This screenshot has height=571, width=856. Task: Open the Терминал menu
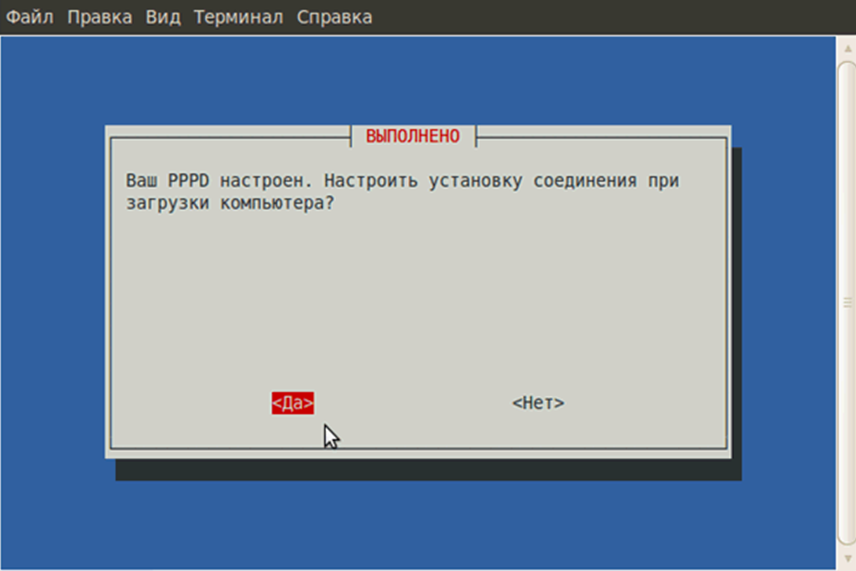(239, 17)
